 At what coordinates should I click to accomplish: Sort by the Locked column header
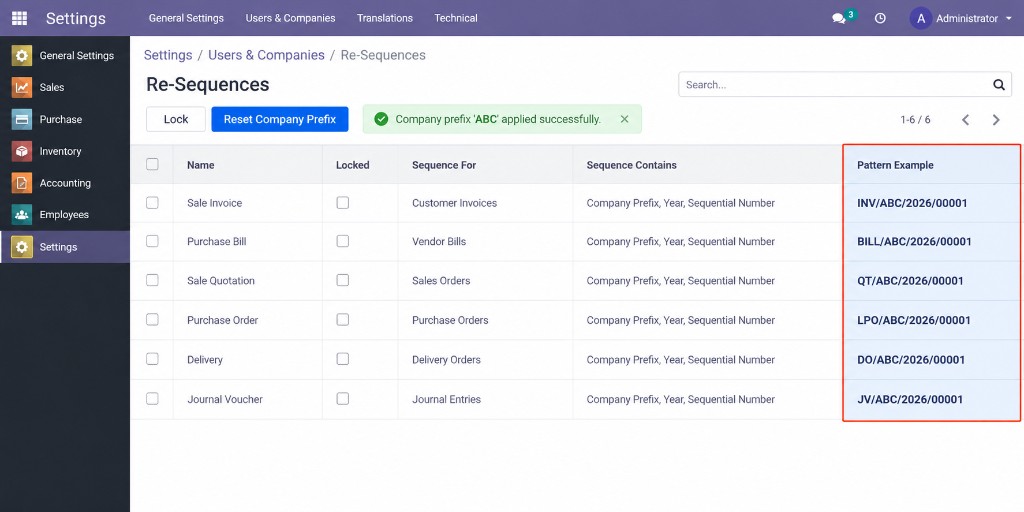pyautogui.click(x=353, y=165)
